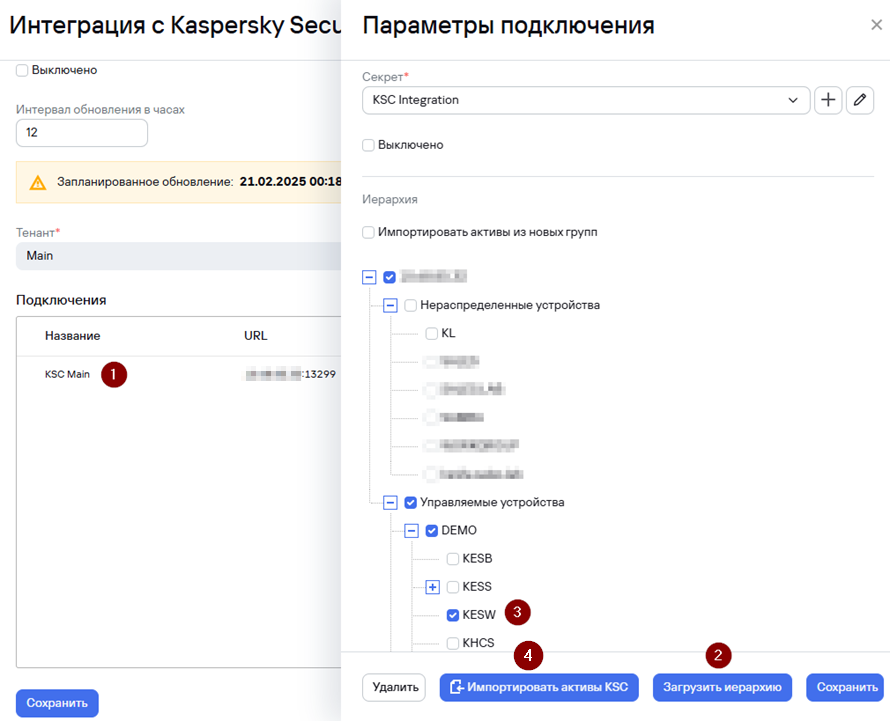Select the KHCS label in hierarchy
The width and height of the screenshot is (890, 721).
click(478, 643)
